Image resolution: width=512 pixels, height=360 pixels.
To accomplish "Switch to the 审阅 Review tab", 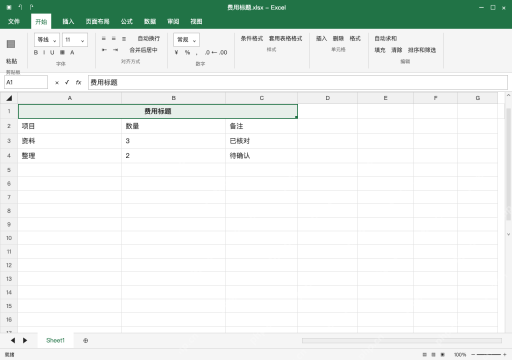I will [x=173, y=21].
